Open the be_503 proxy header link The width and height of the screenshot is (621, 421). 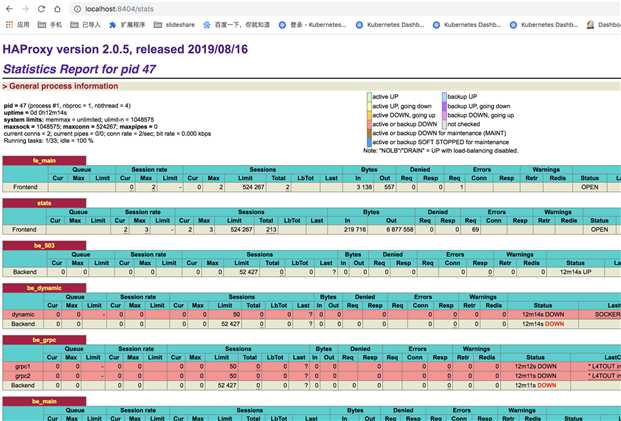44,246
